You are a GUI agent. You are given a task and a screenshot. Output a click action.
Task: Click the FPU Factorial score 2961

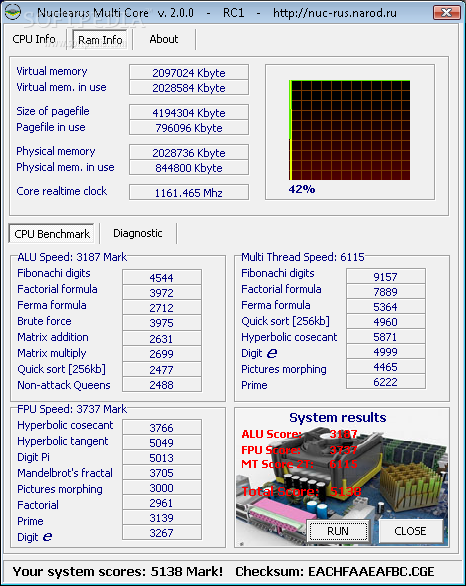(x=162, y=502)
